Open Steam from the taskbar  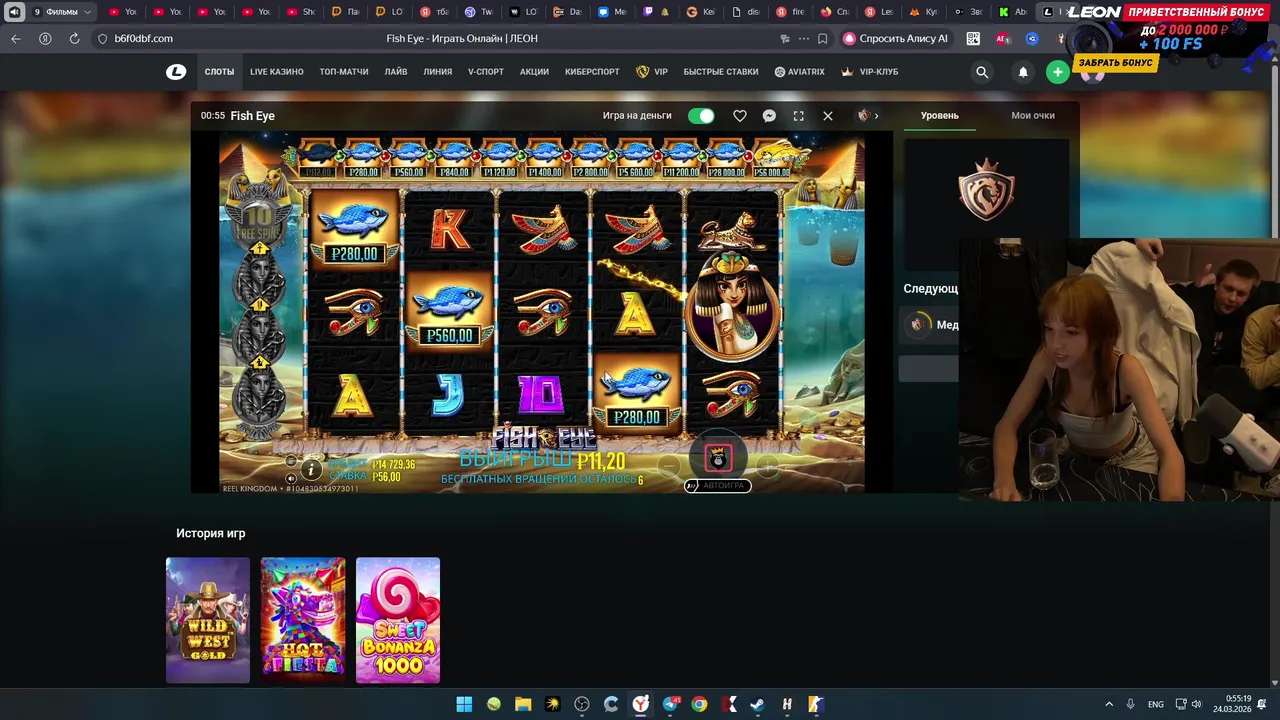[758, 704]
